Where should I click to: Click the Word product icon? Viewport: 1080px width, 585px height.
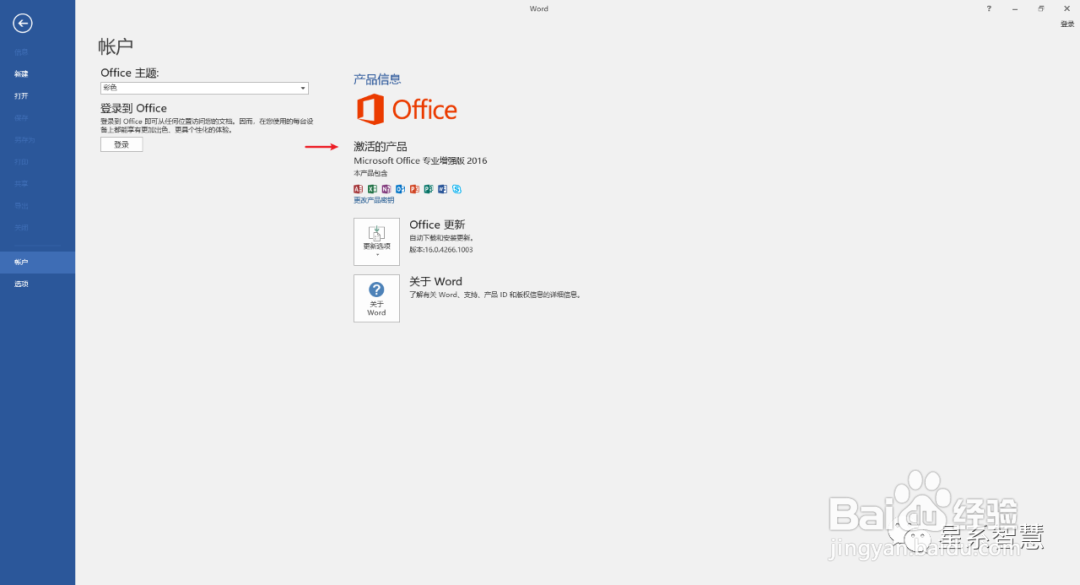(442, 189)
